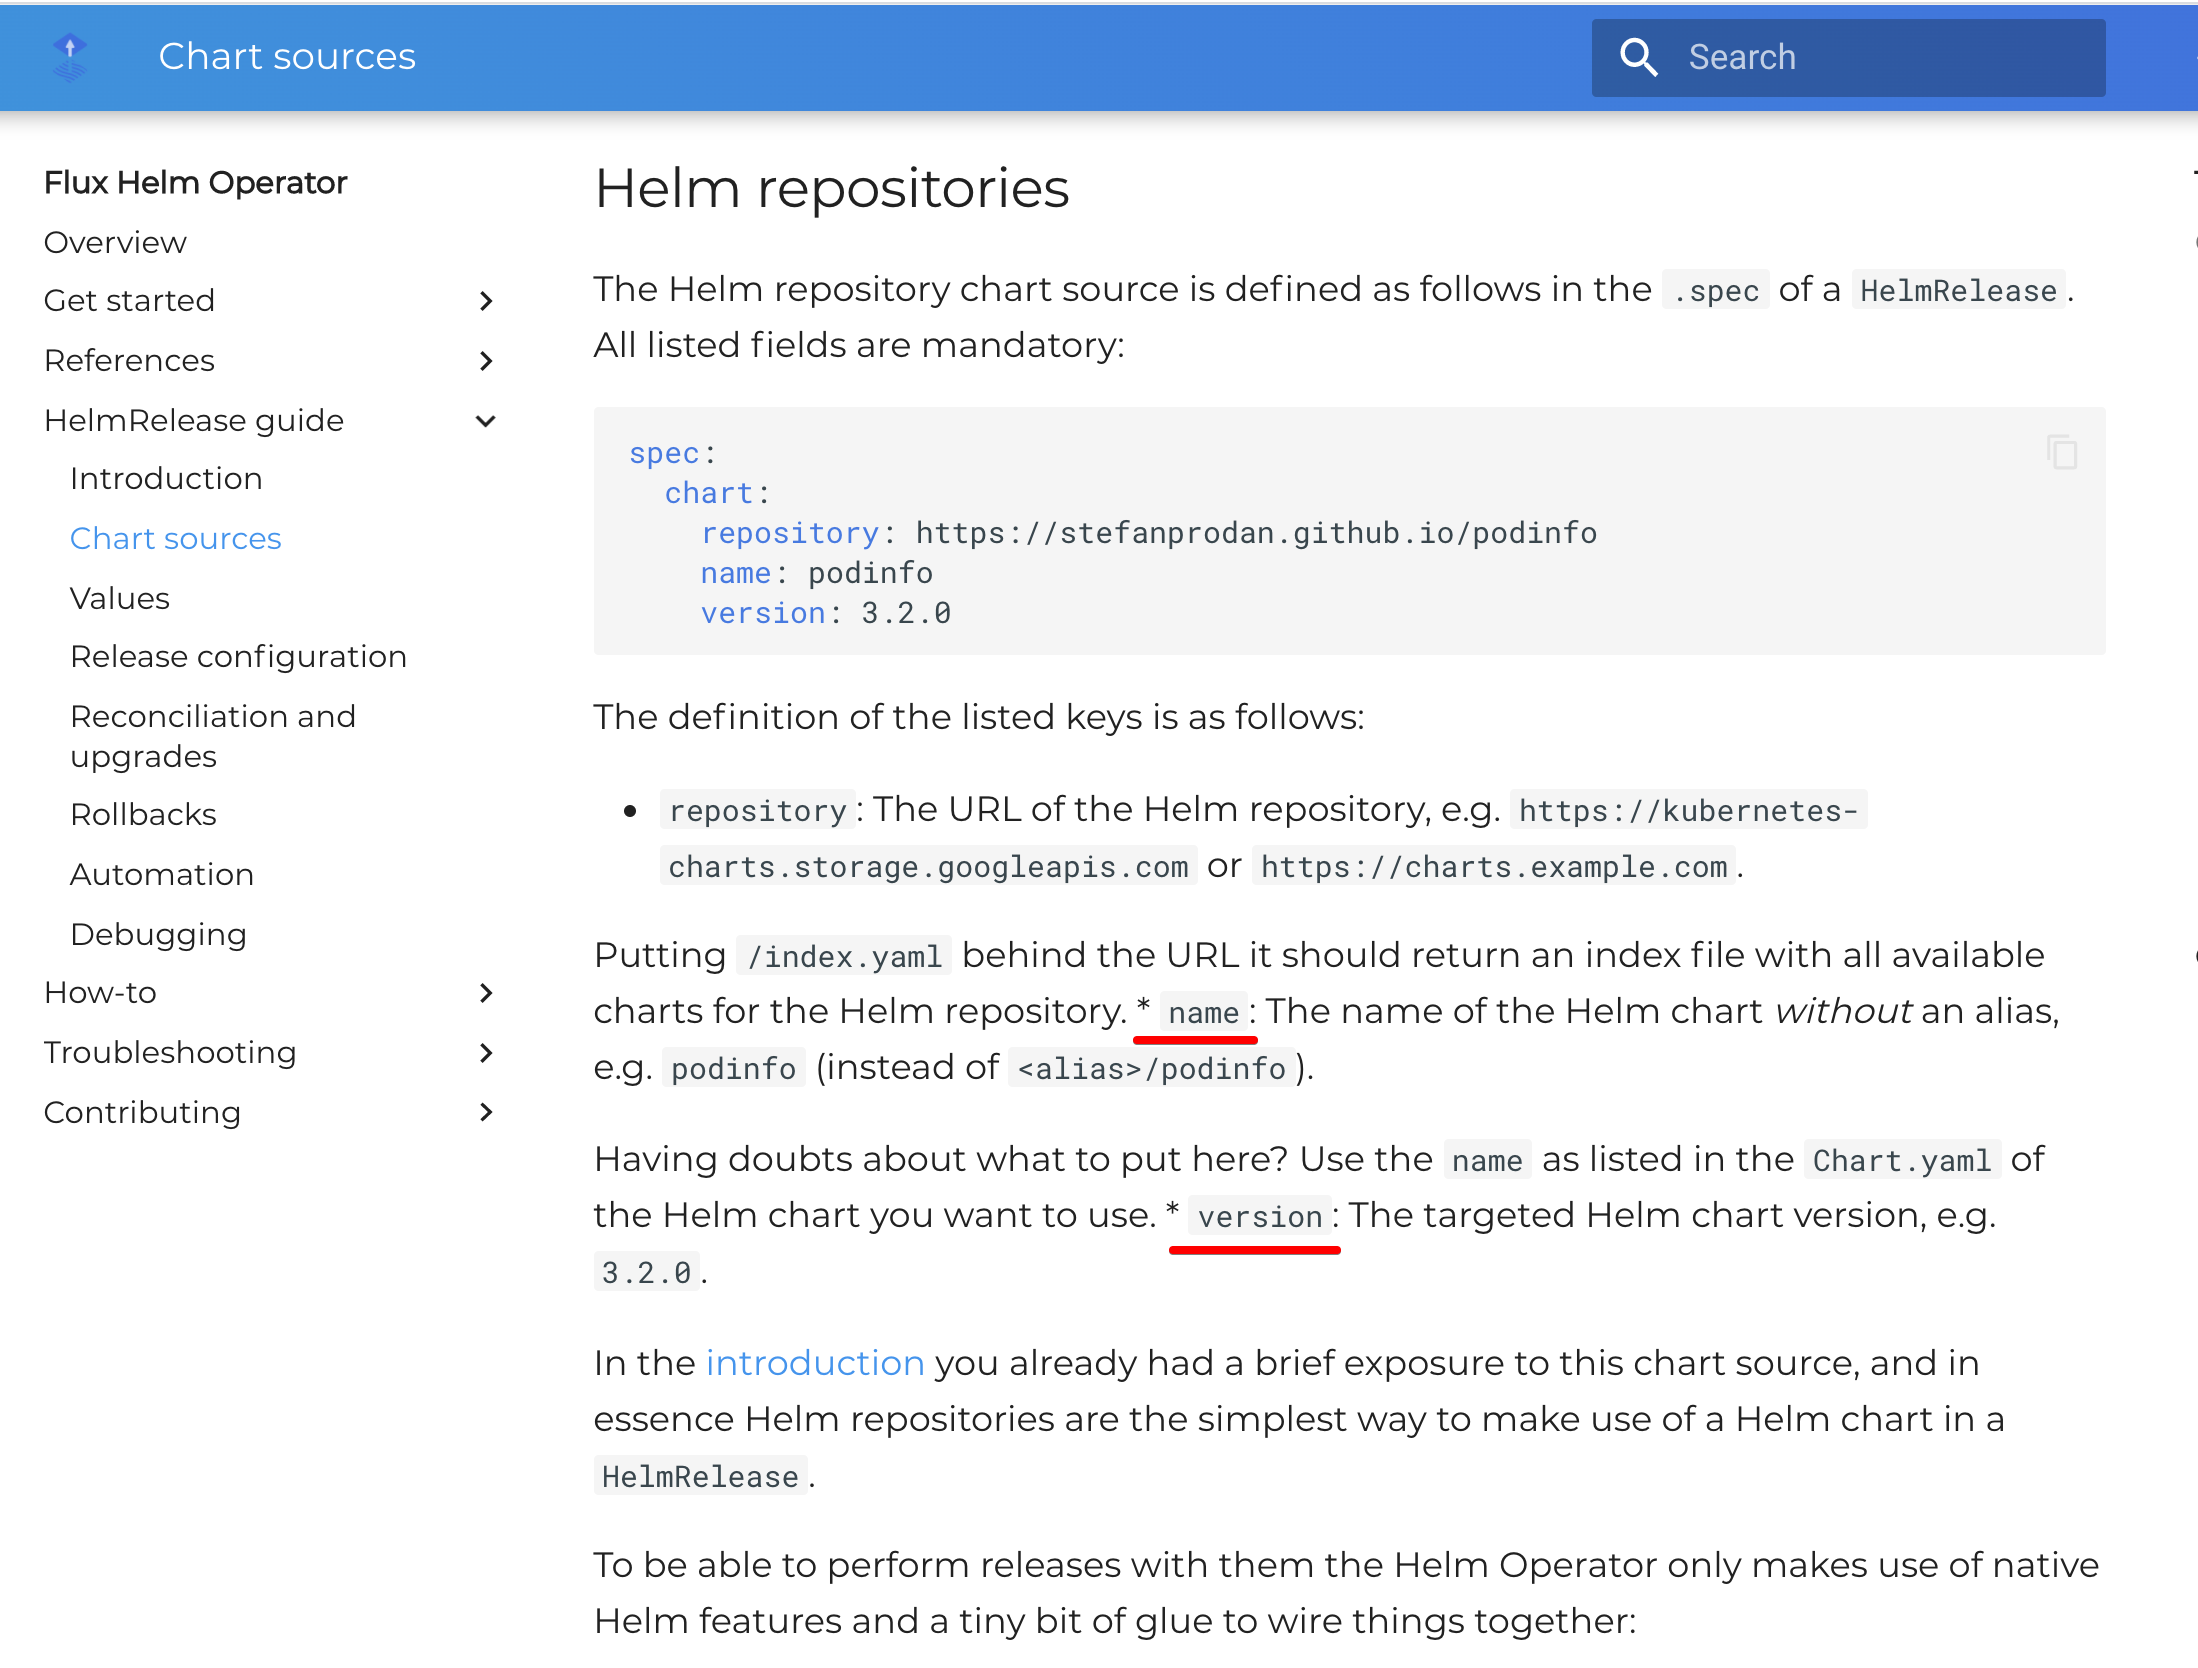The width and height of the screenshot is (2198, 1668).
Task: Open the Automation sidebar page
Action: coord(162,874)
